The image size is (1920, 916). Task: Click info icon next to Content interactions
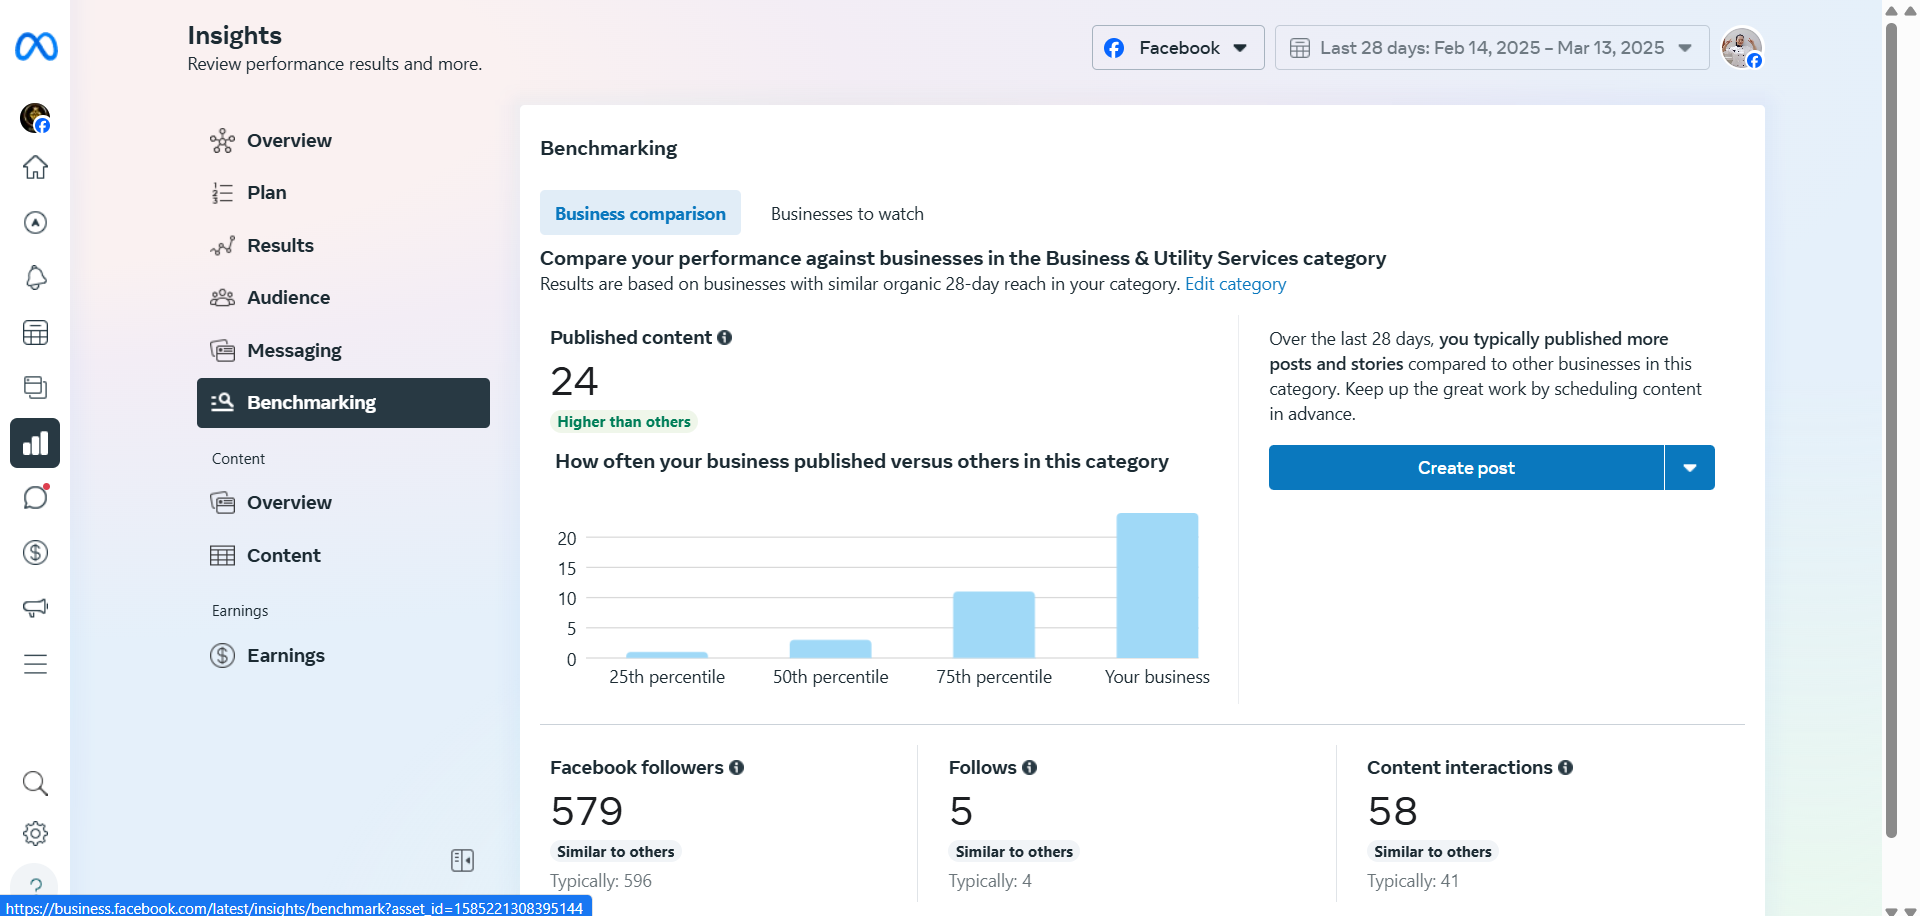point(1565,768)
